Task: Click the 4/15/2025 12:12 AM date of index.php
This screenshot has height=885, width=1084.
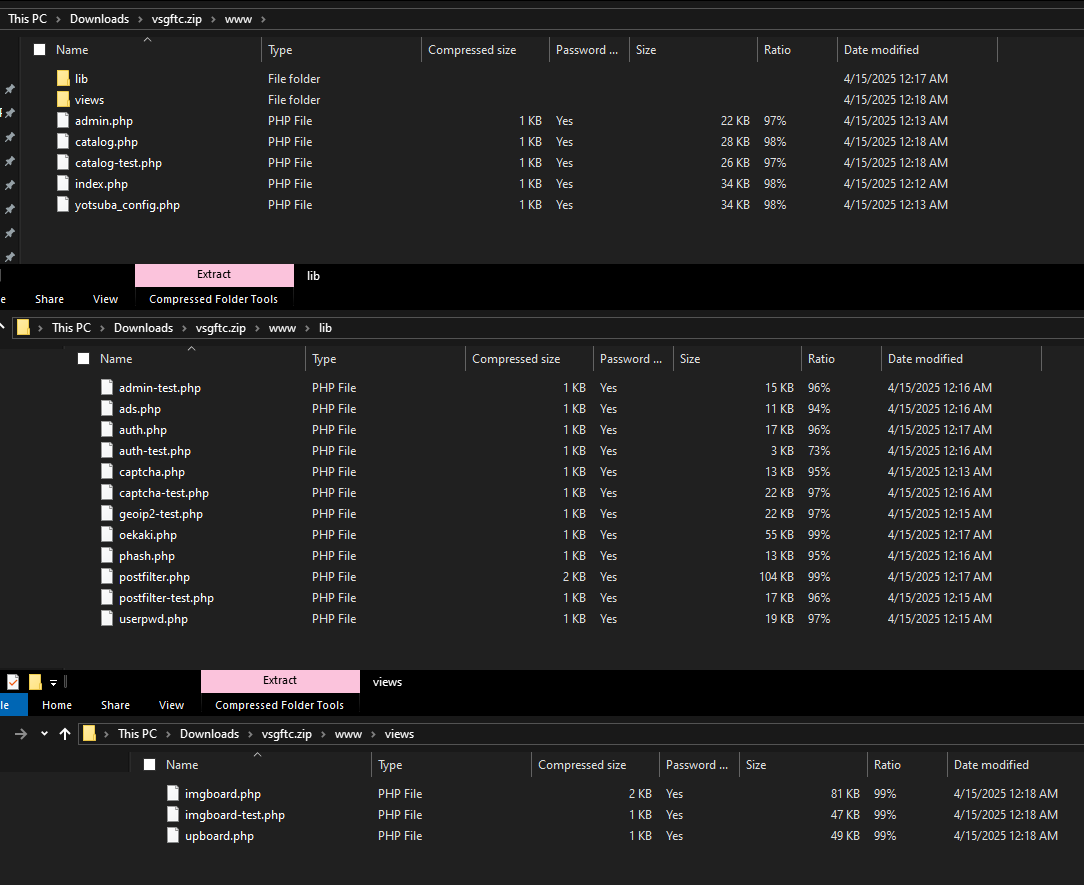Action: coord(896,184)
